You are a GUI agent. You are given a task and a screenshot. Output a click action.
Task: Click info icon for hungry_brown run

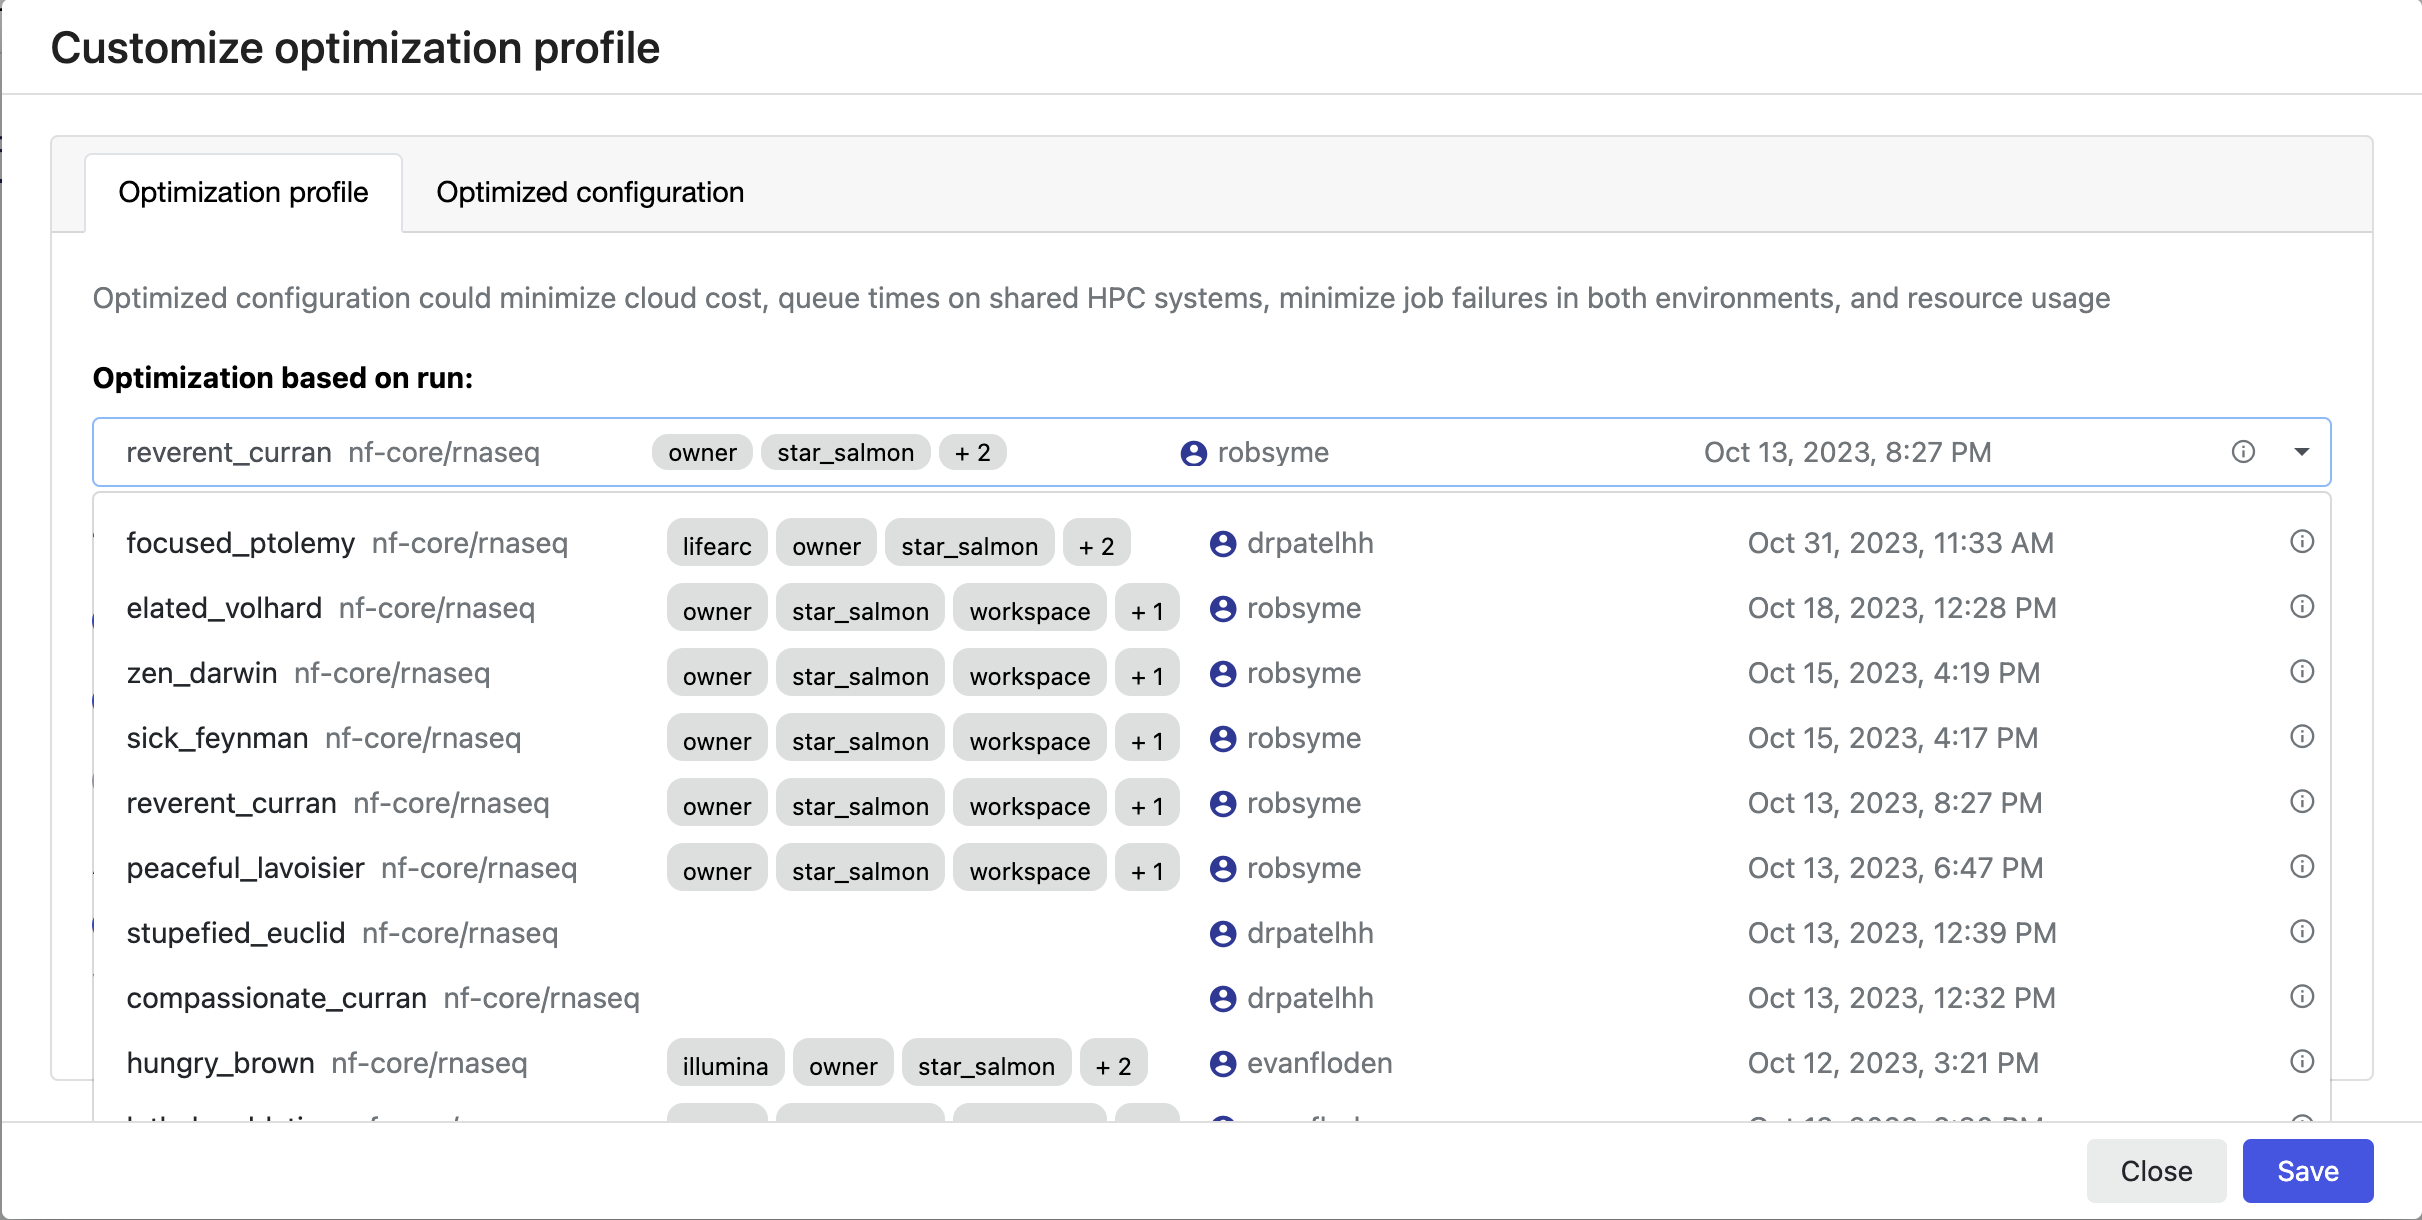pos(2302,1062)
